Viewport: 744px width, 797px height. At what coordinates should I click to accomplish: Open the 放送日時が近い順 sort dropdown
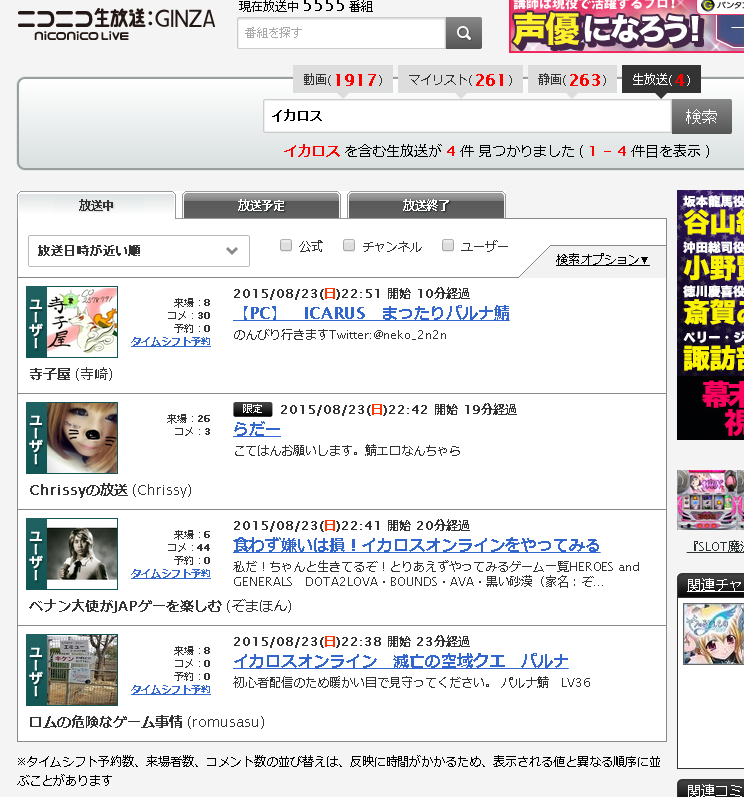click(x=139, y=251)
